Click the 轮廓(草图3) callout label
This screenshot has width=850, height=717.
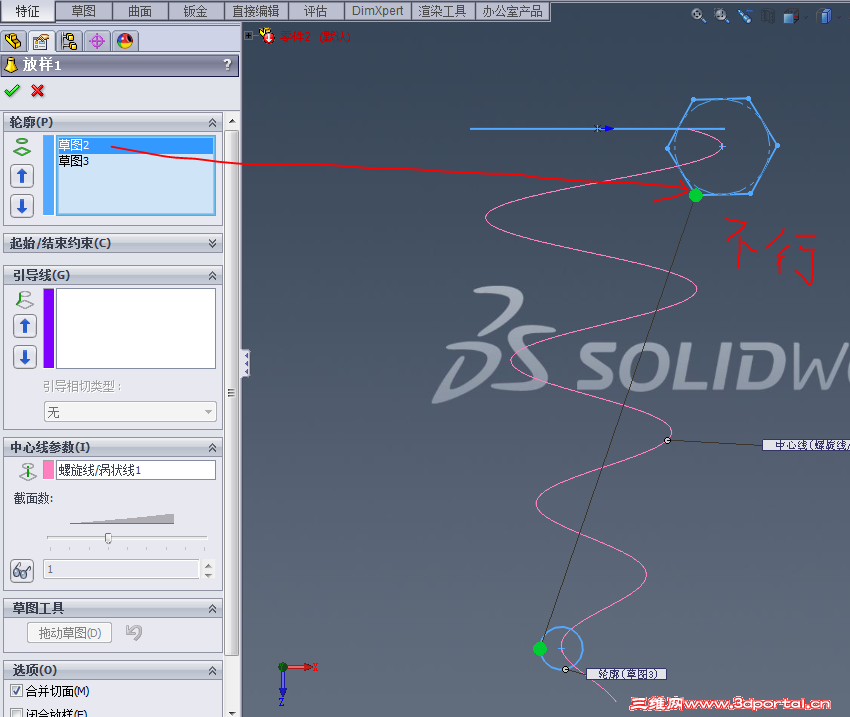tap(627, 674)
